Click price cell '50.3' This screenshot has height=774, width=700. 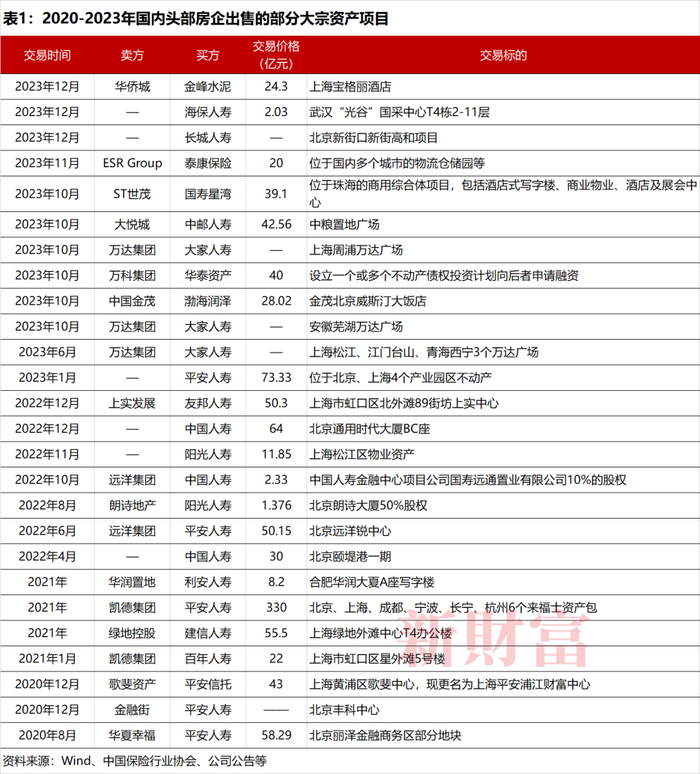[276, 403]
